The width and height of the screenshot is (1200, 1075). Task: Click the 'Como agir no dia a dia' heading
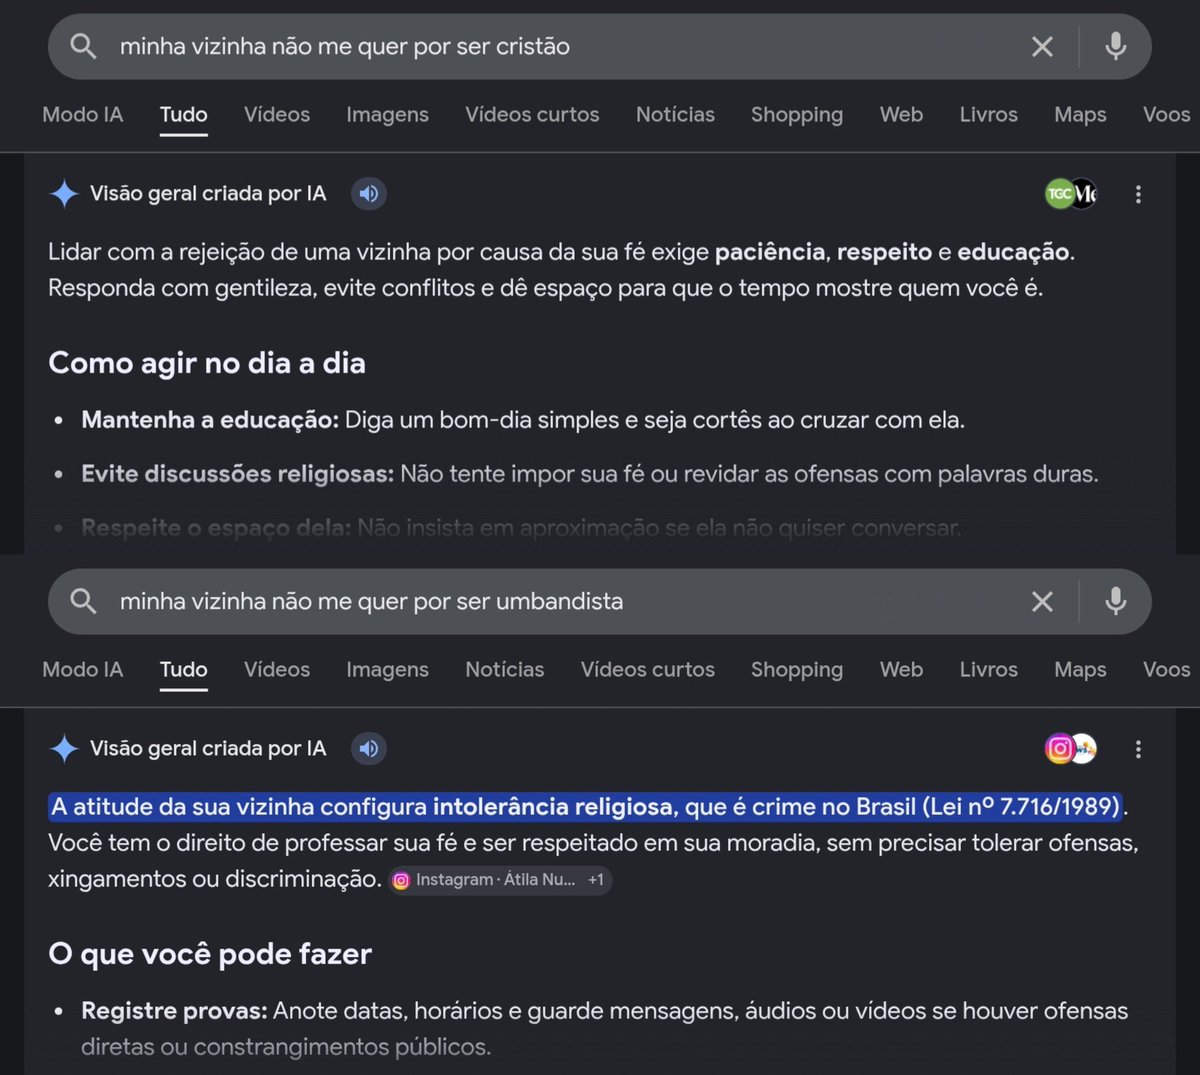[207, 362]
